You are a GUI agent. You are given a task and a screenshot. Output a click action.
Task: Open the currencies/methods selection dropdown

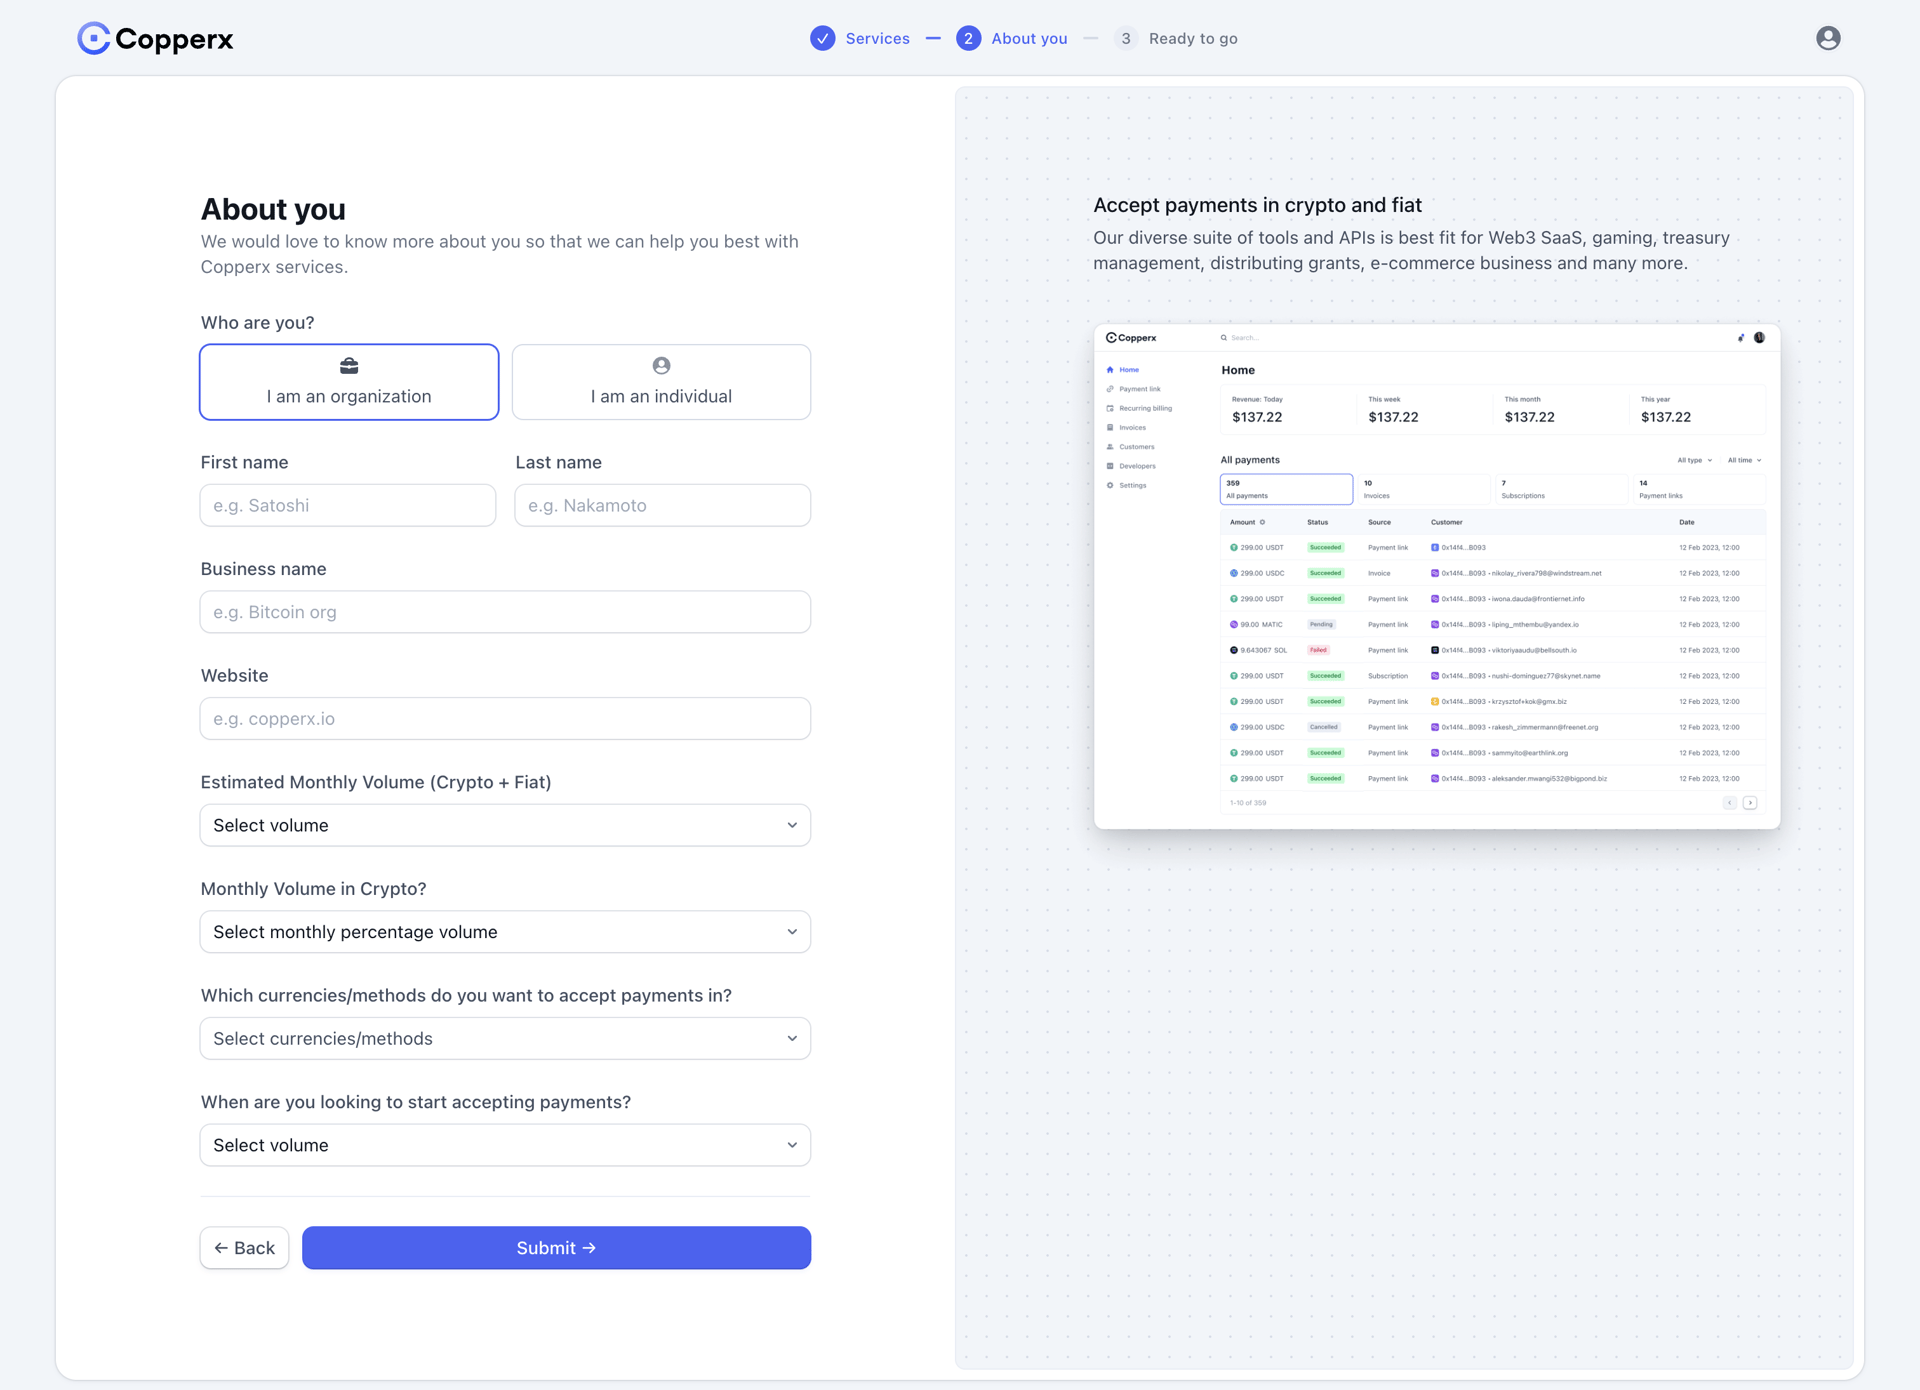click(504, 1038)
